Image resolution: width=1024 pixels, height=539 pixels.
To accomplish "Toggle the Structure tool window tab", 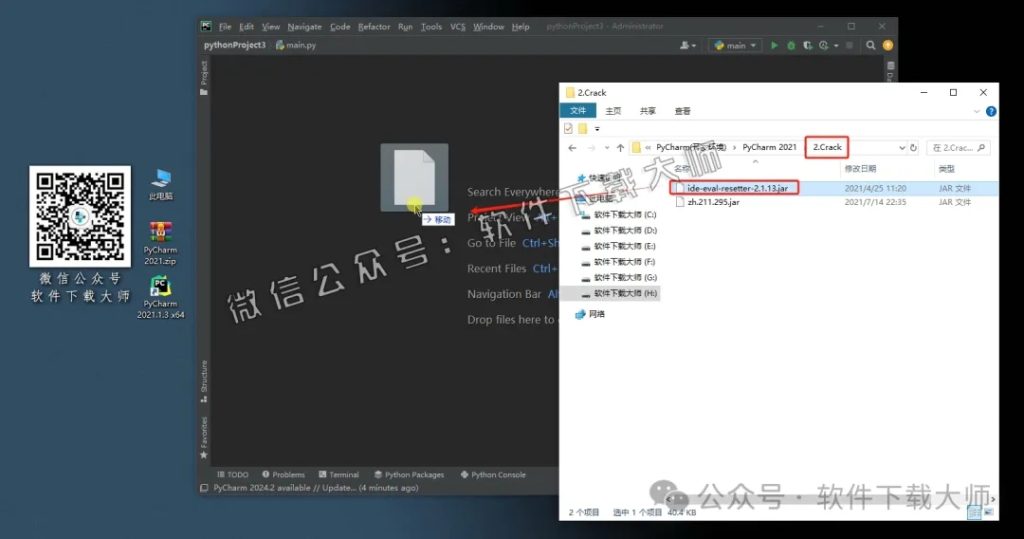I will (x=204, y=381).
